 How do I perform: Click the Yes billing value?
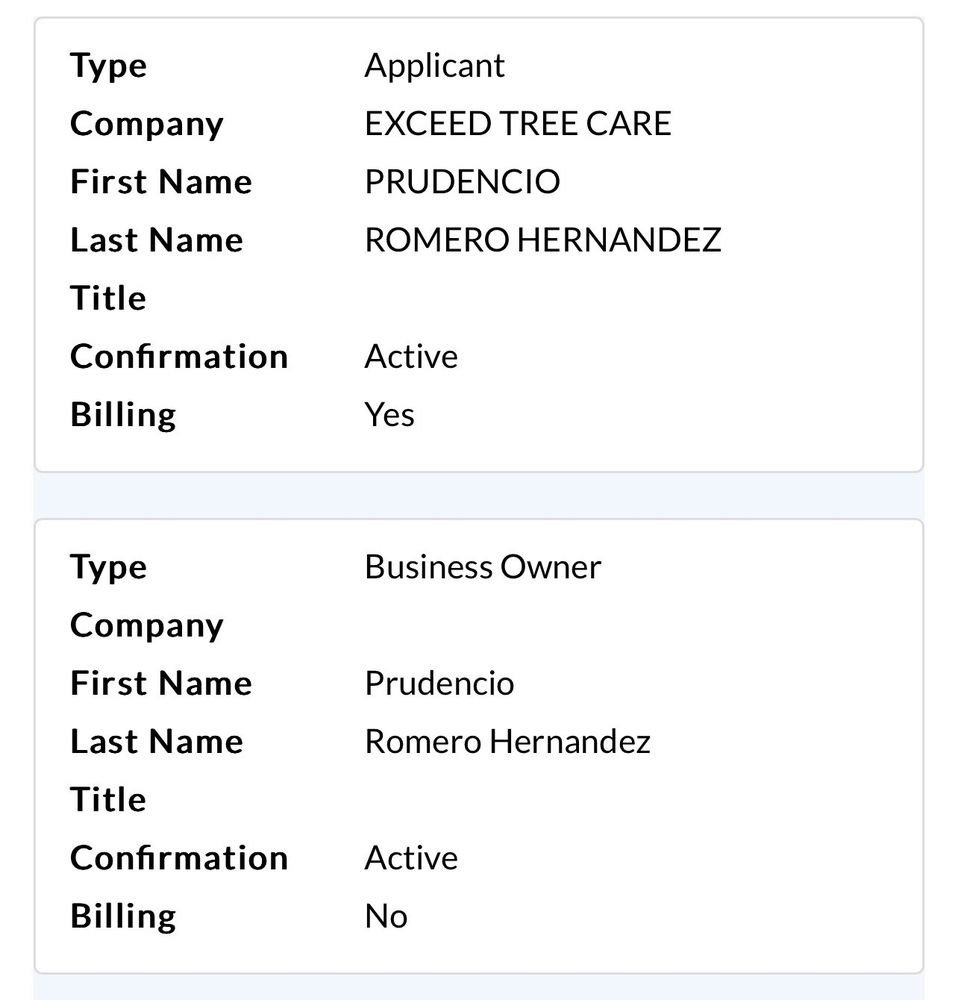(389, 414)
